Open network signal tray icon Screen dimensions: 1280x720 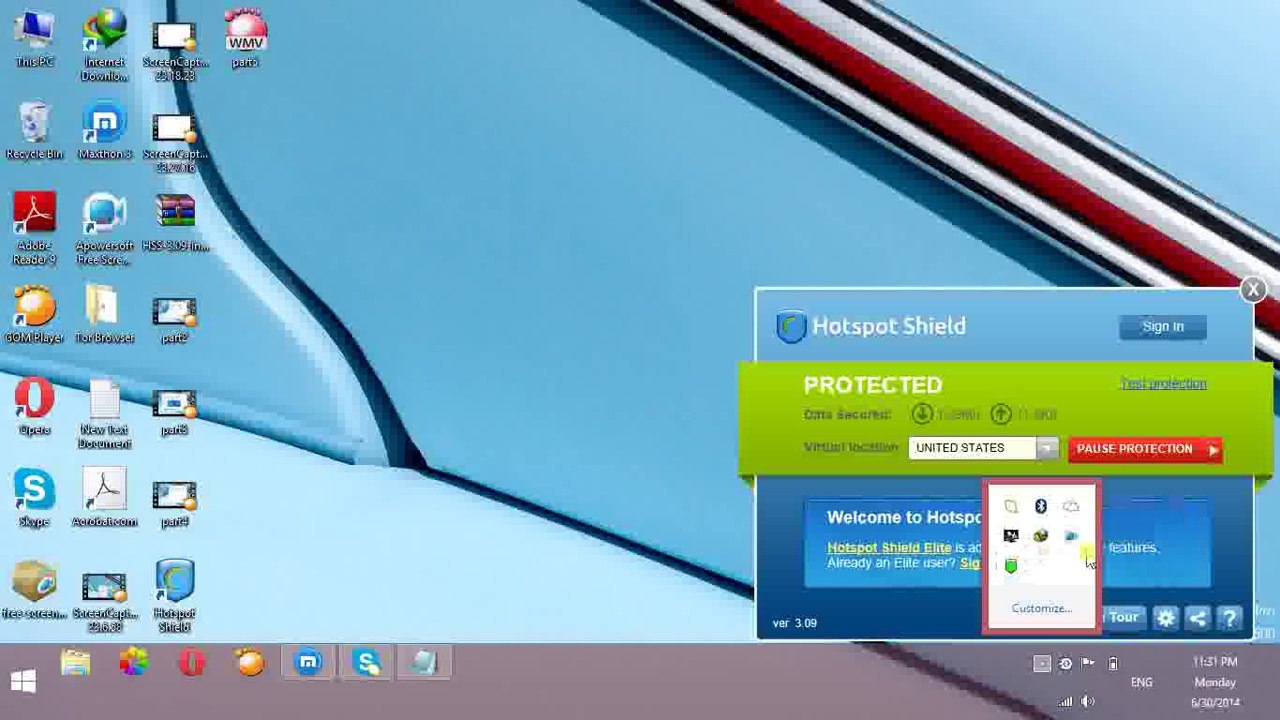coord(1065,702)
